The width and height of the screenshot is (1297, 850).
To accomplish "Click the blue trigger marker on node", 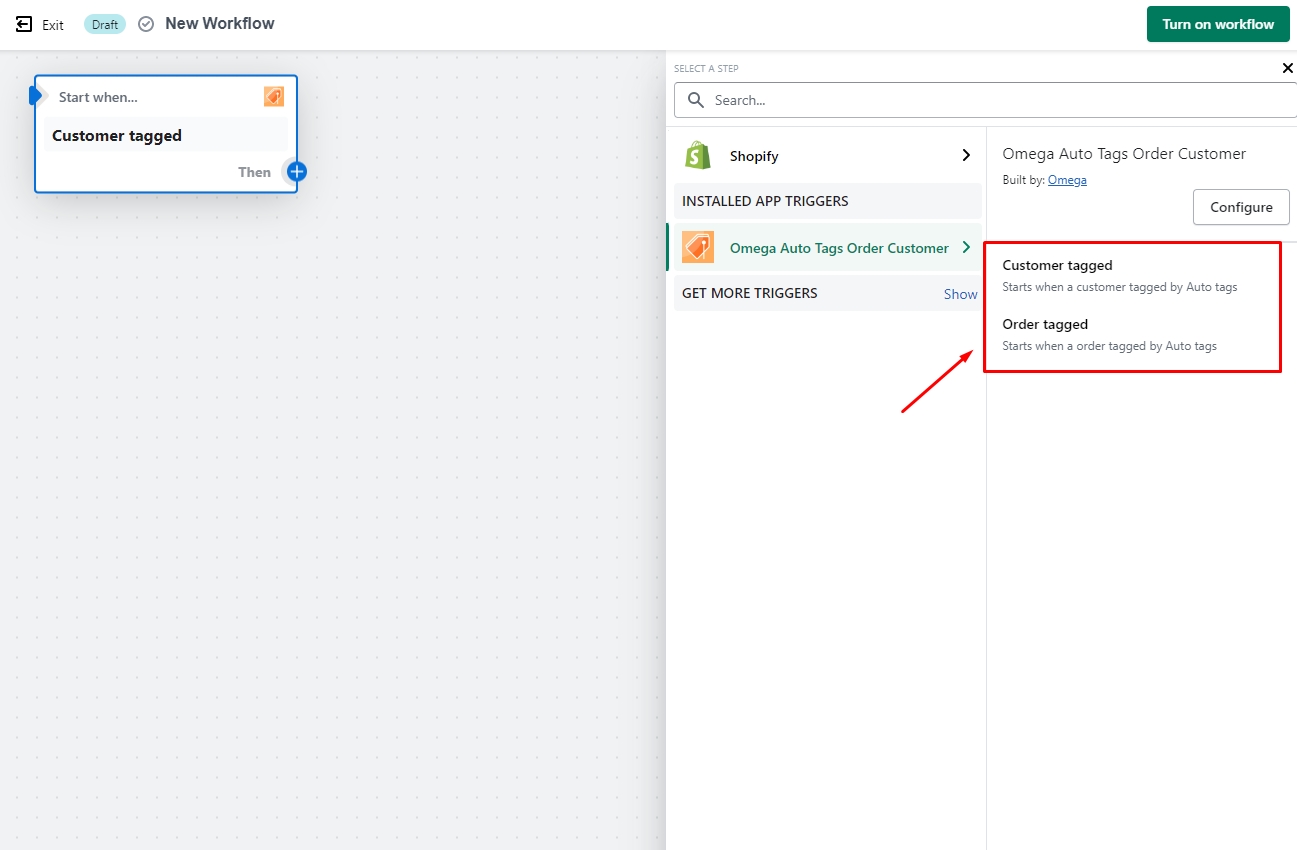I will [x=36, y=96].
